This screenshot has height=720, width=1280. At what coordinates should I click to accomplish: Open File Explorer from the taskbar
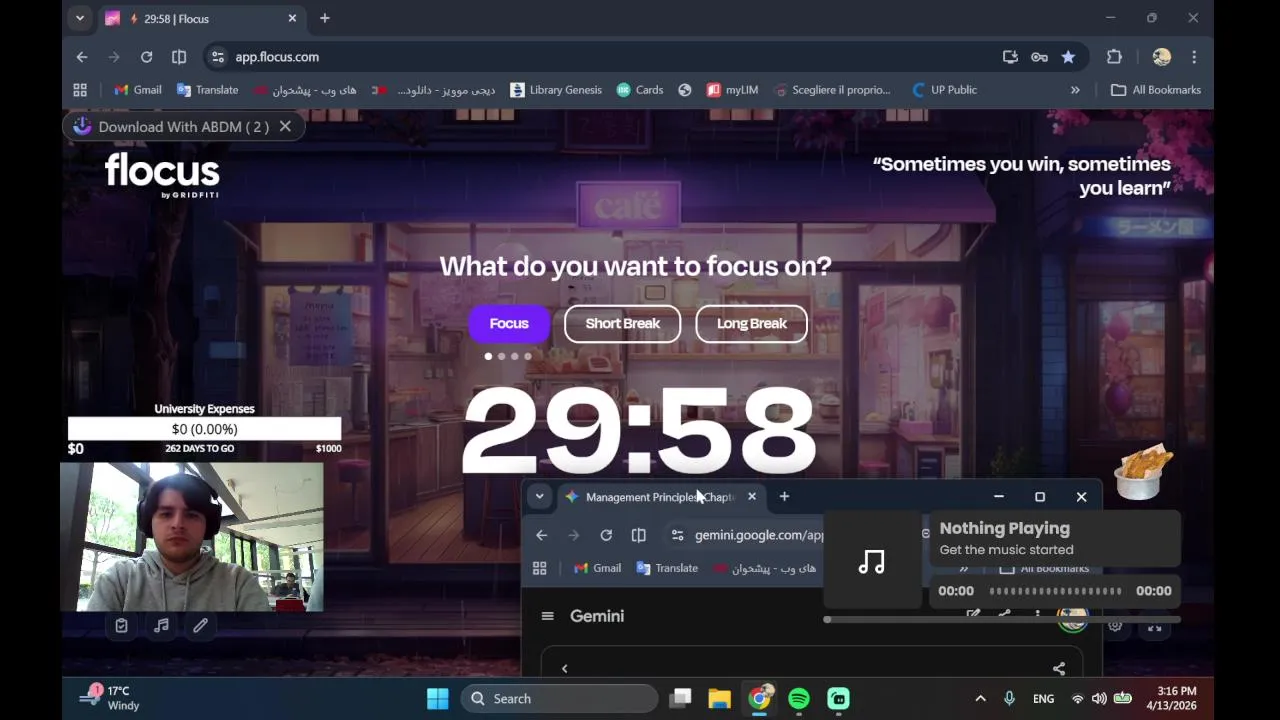coord(719,699)
